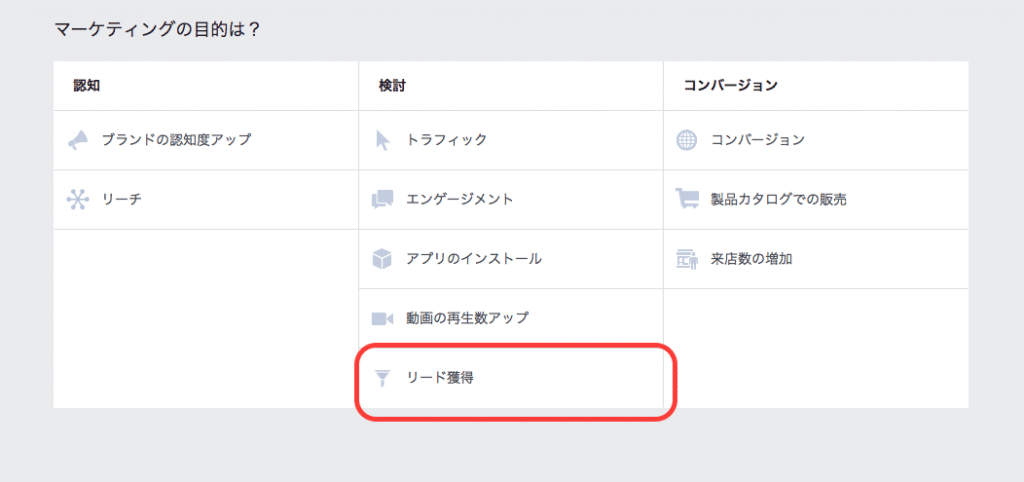Choose リード獲得 objective
The height and width of the screenshot is (482, 1024).
coord(511,378)
